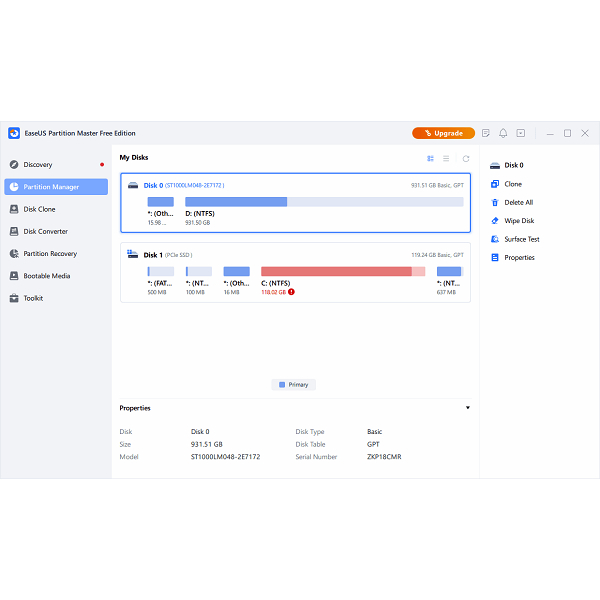The width and height of the screenshot is (600, 600).
Task: Select the red C: (NTFS) partition bar
Action: point(343,271)
